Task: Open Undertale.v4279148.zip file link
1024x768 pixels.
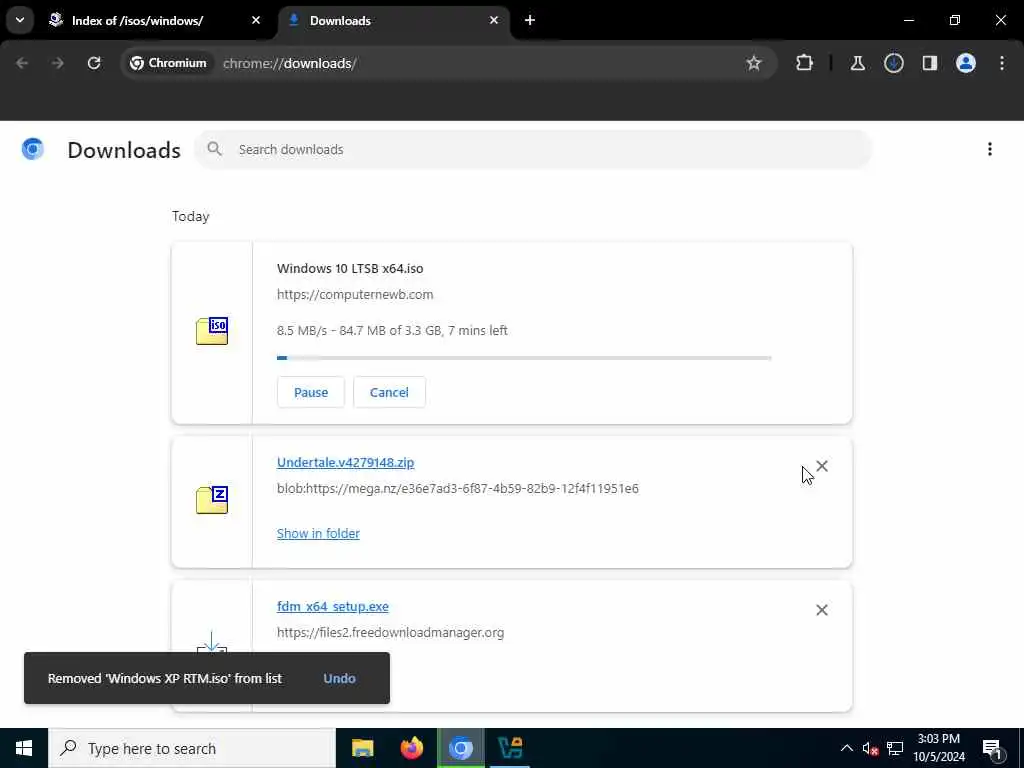Action: coord(345,462)
